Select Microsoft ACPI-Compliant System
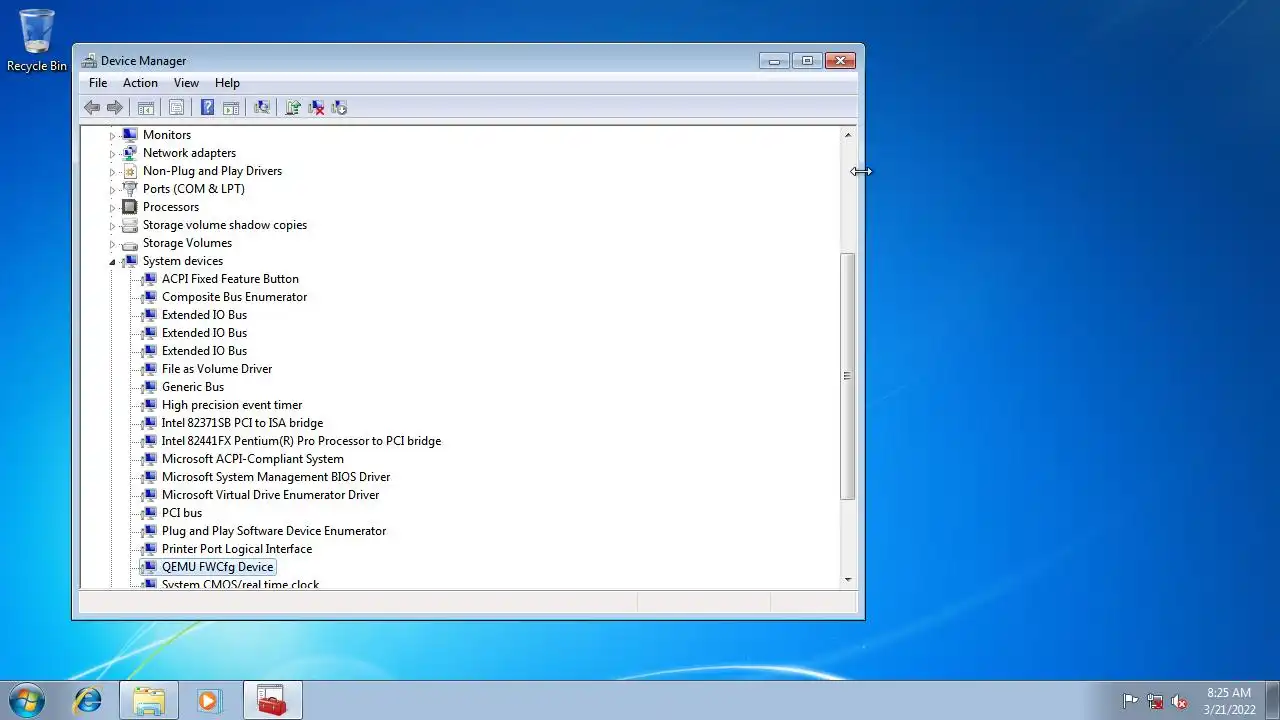This screenshot has height=720, width=1280. 253,459
